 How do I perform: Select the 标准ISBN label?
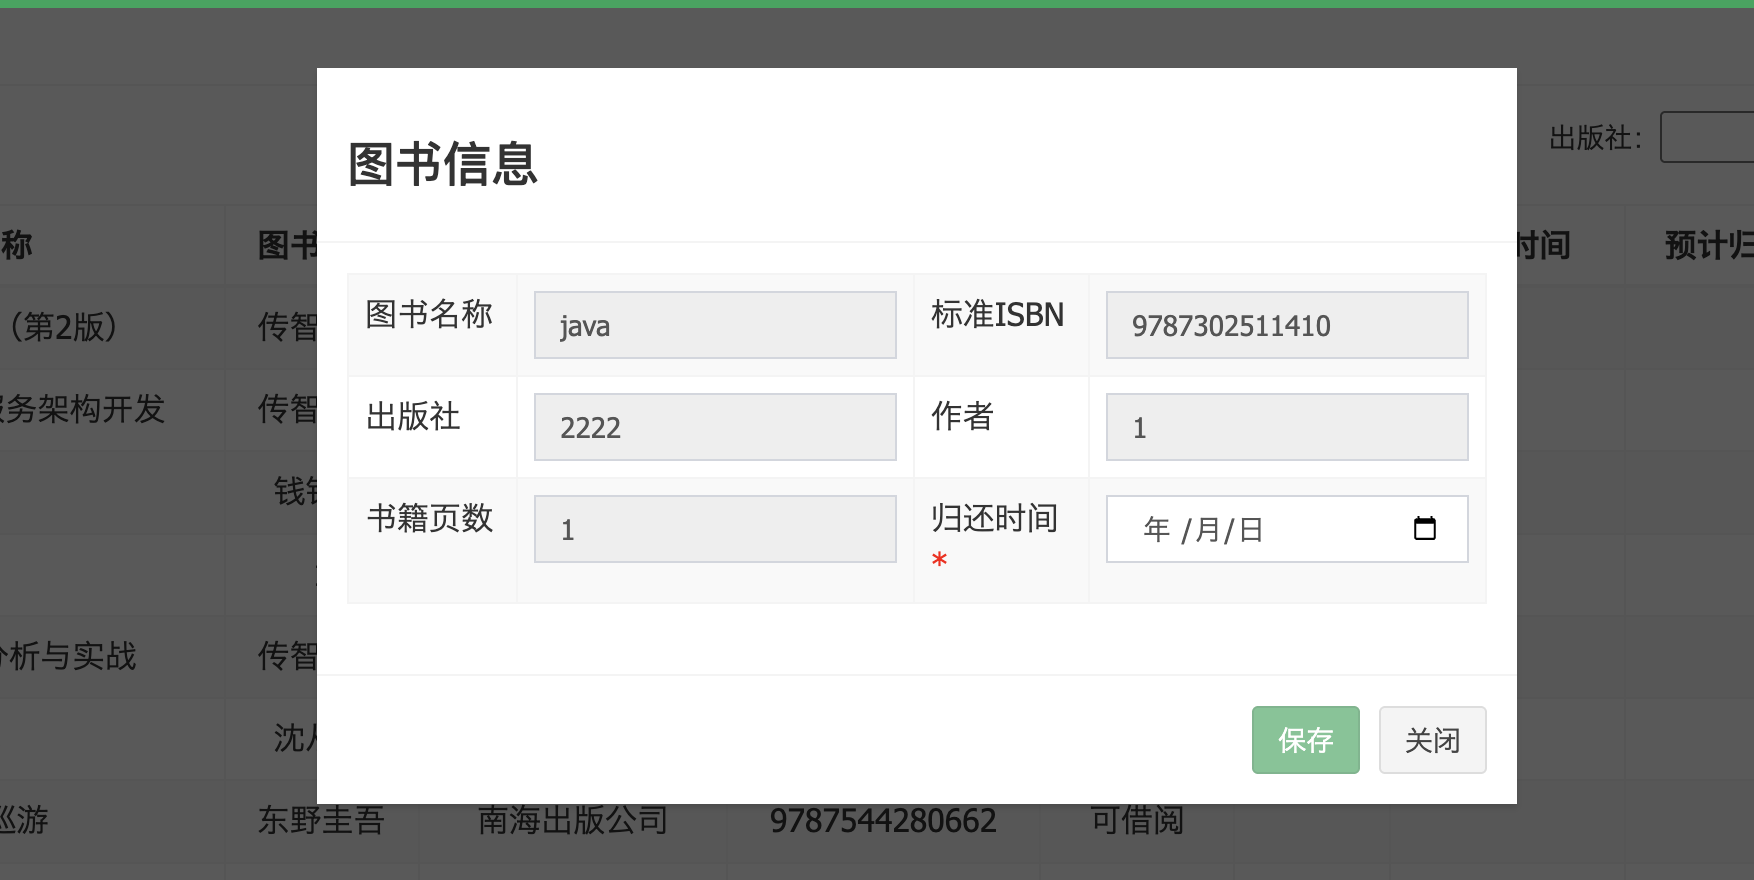[x=997, y=314]
